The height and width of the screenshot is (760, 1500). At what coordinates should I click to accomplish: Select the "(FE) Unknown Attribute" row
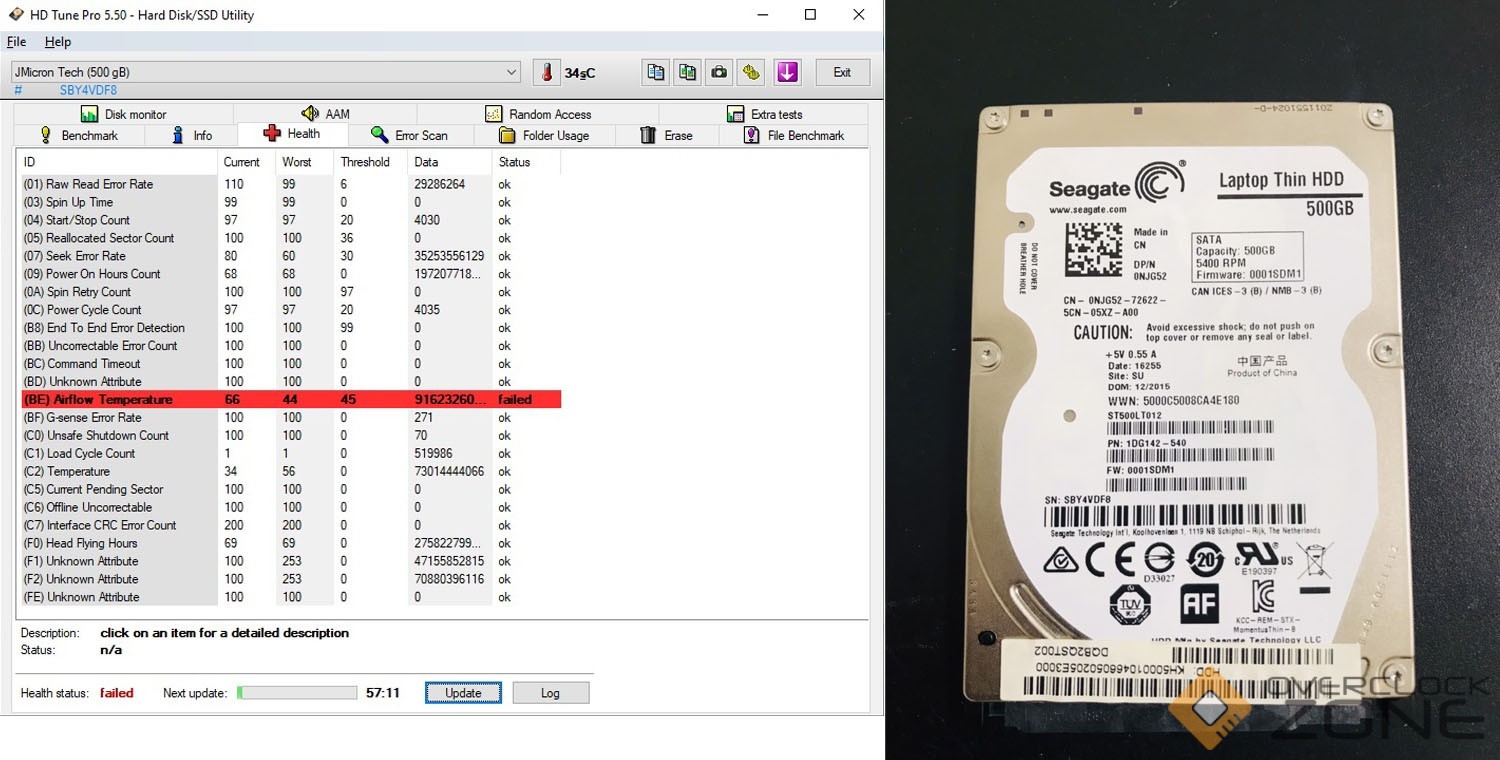290,598
